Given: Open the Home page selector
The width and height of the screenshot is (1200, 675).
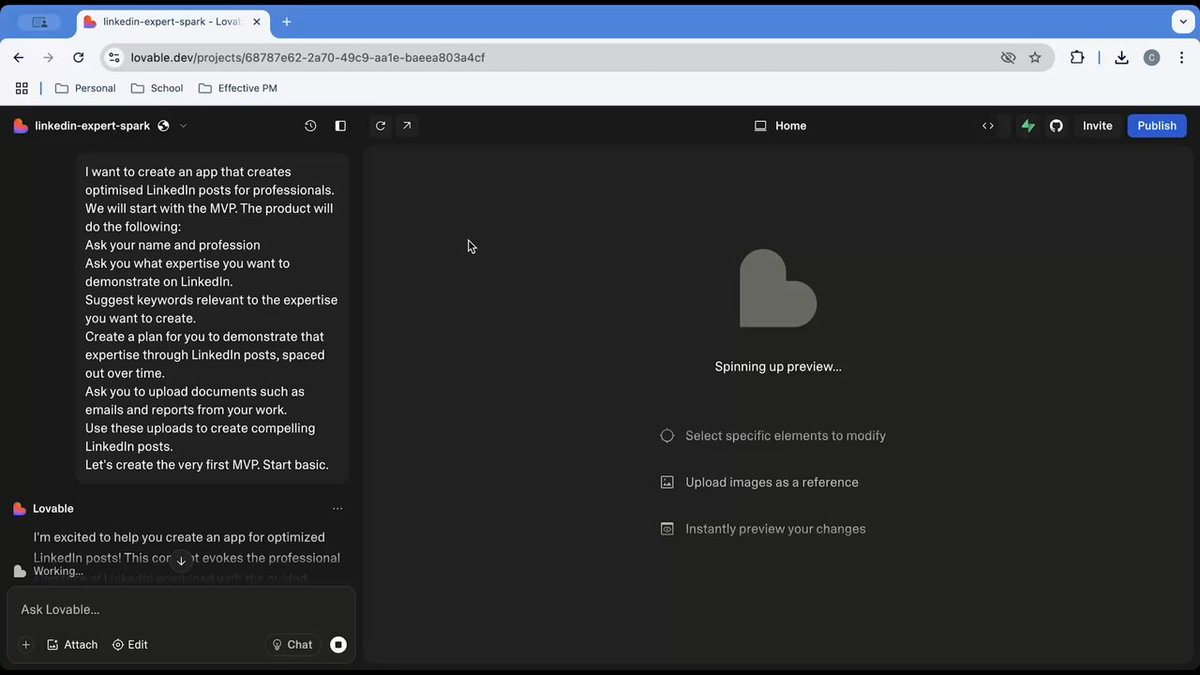Looking at the screenshot, I should [780, 126].
